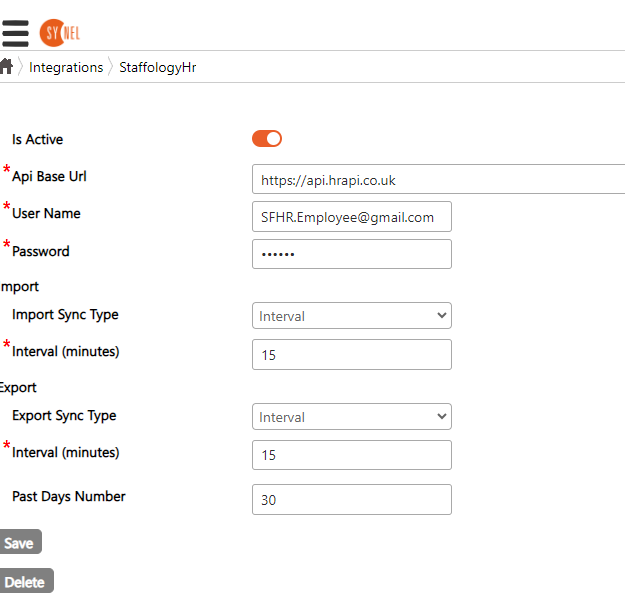
Task: Click the Past Days Number label
Action: point(69,496)
